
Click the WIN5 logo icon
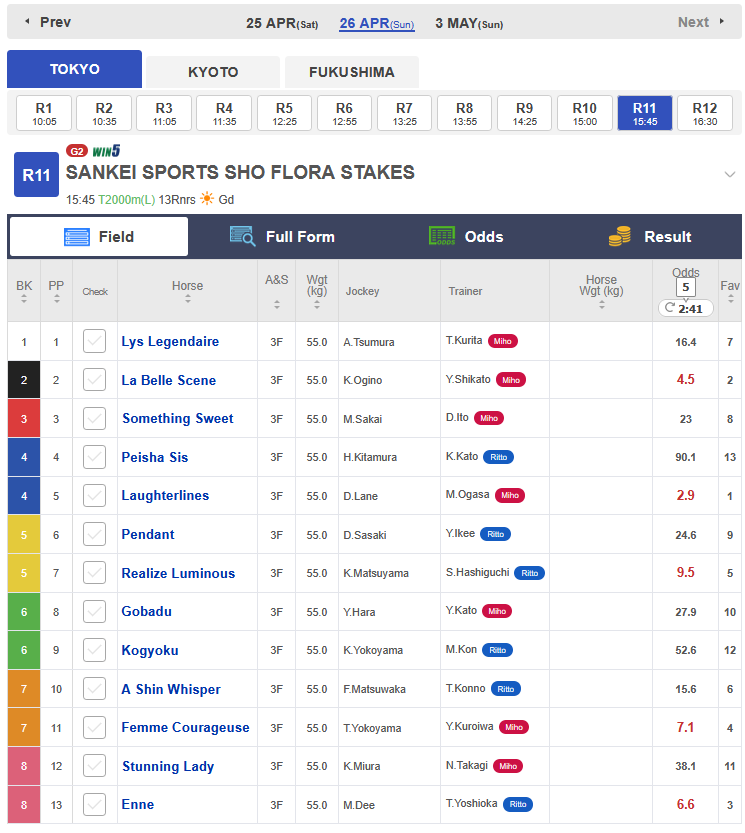(x=106, y=151)
